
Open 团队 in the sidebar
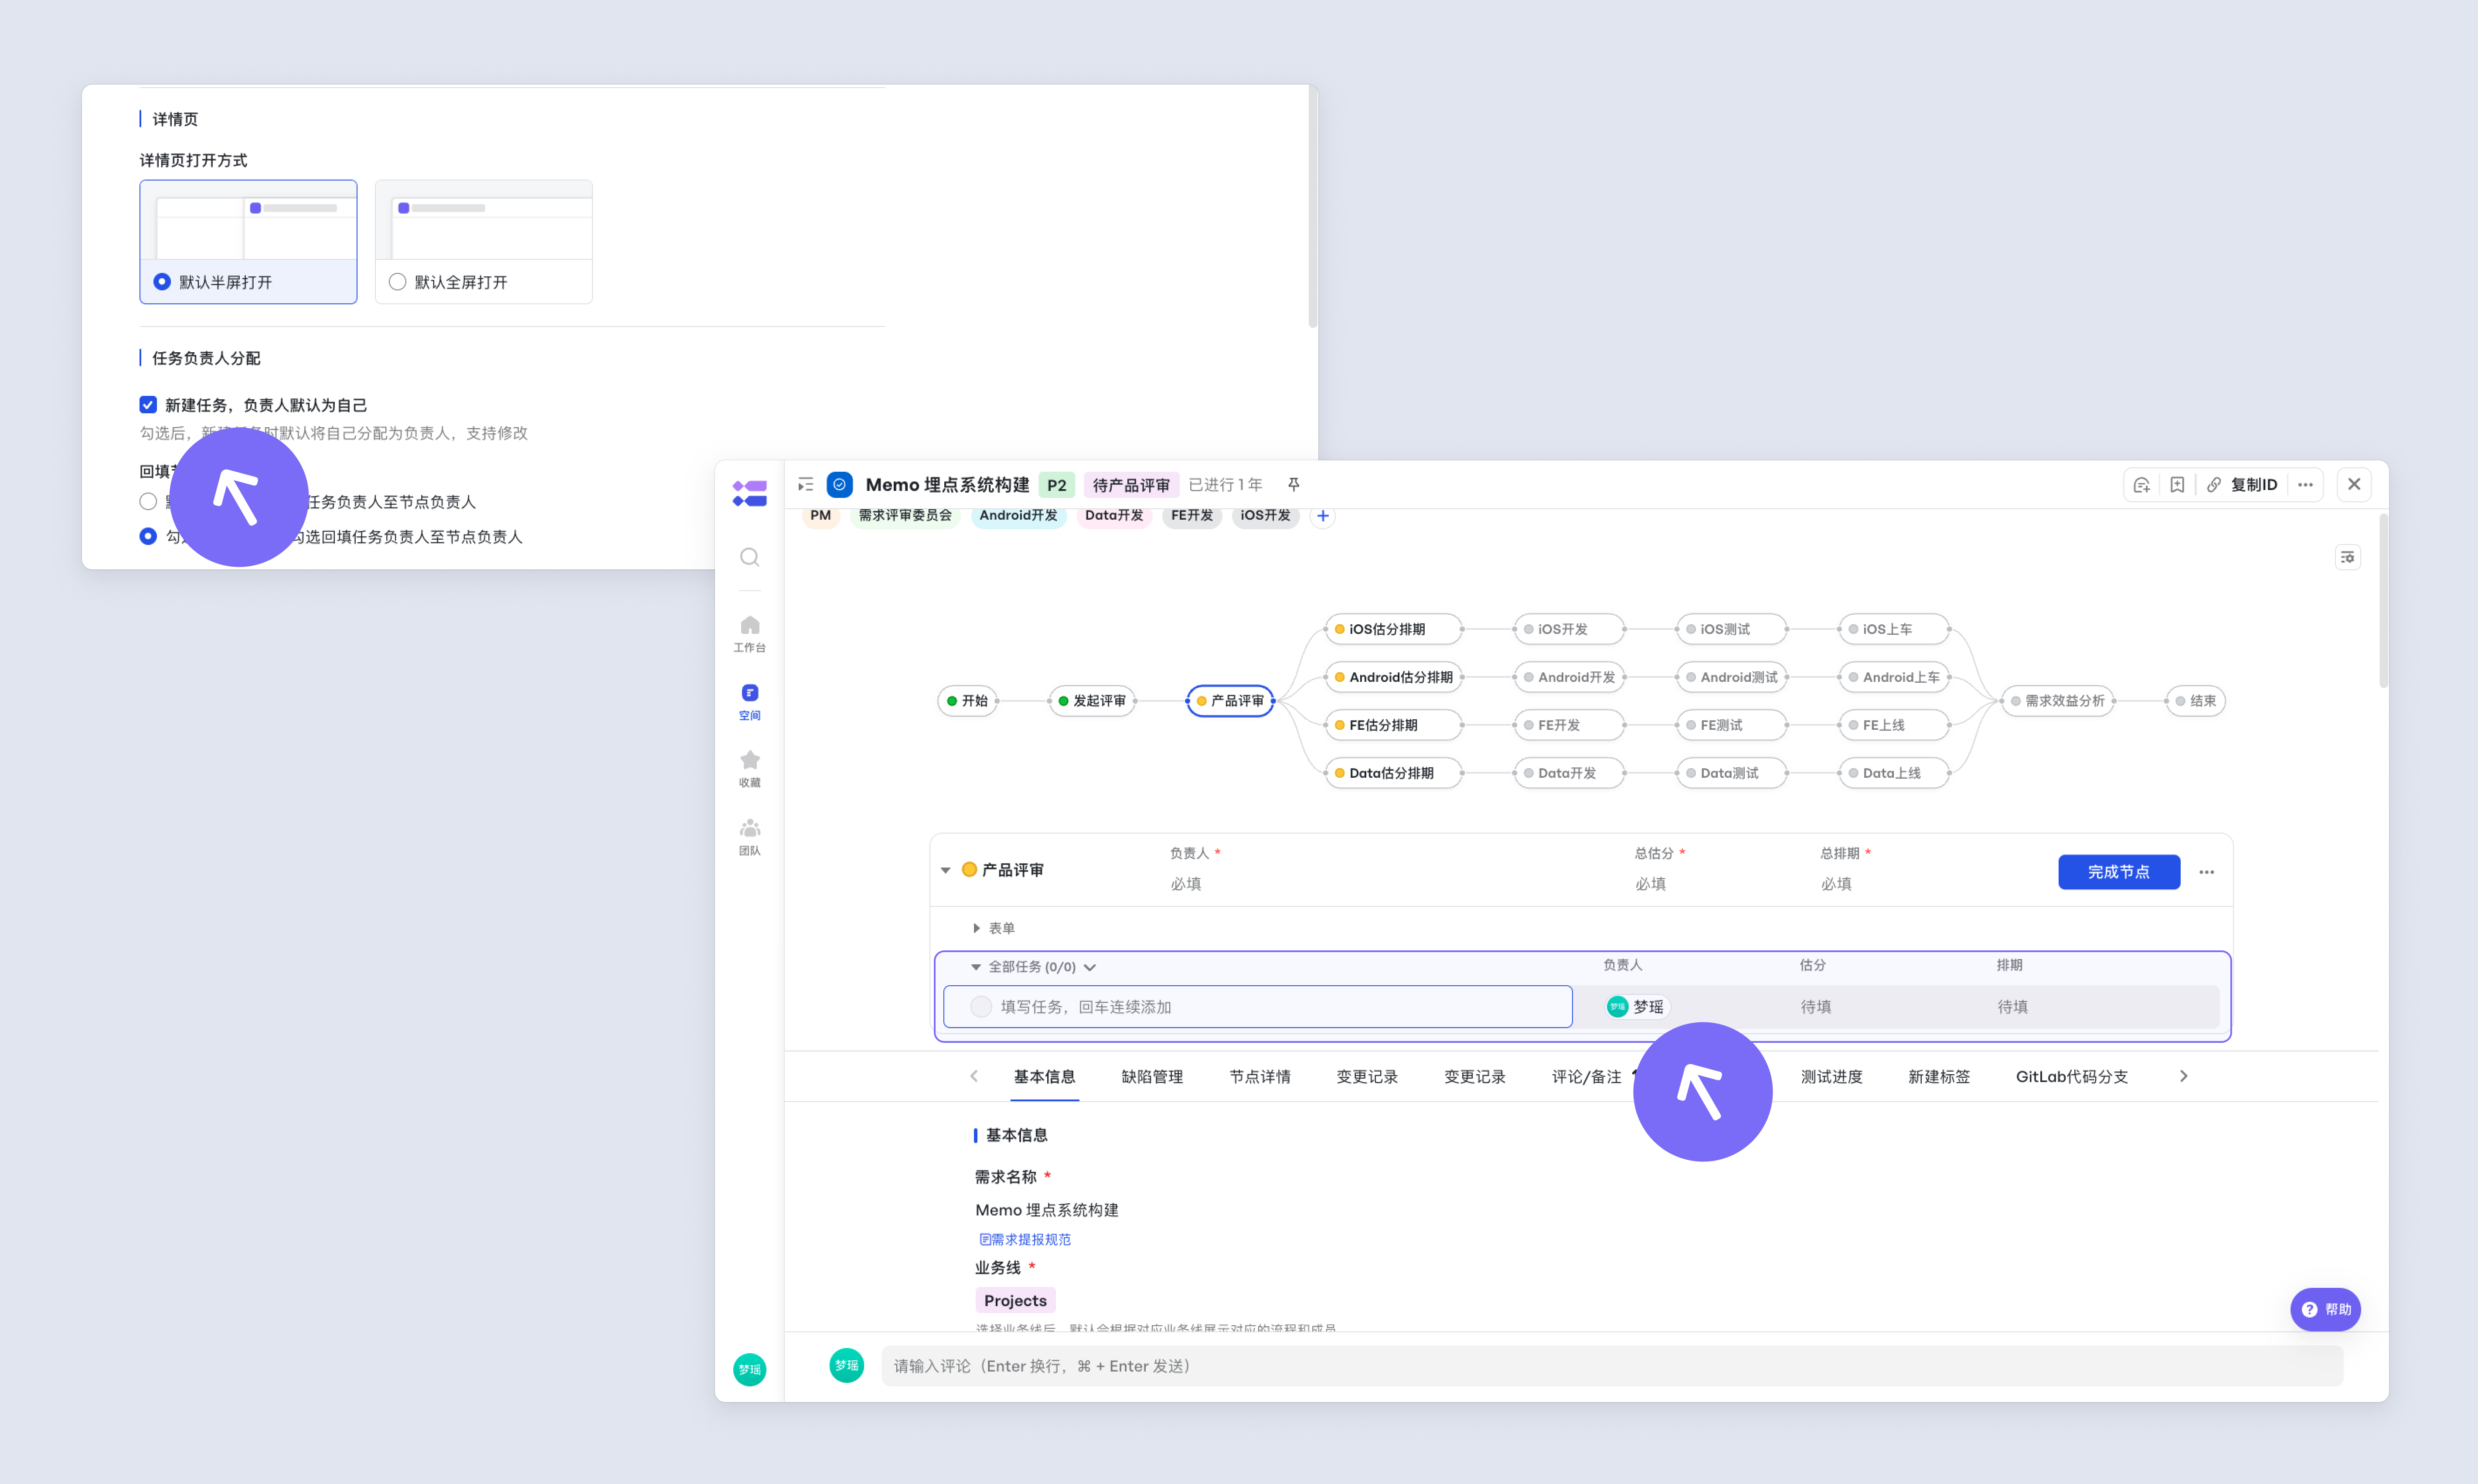(x=749, y=837)
